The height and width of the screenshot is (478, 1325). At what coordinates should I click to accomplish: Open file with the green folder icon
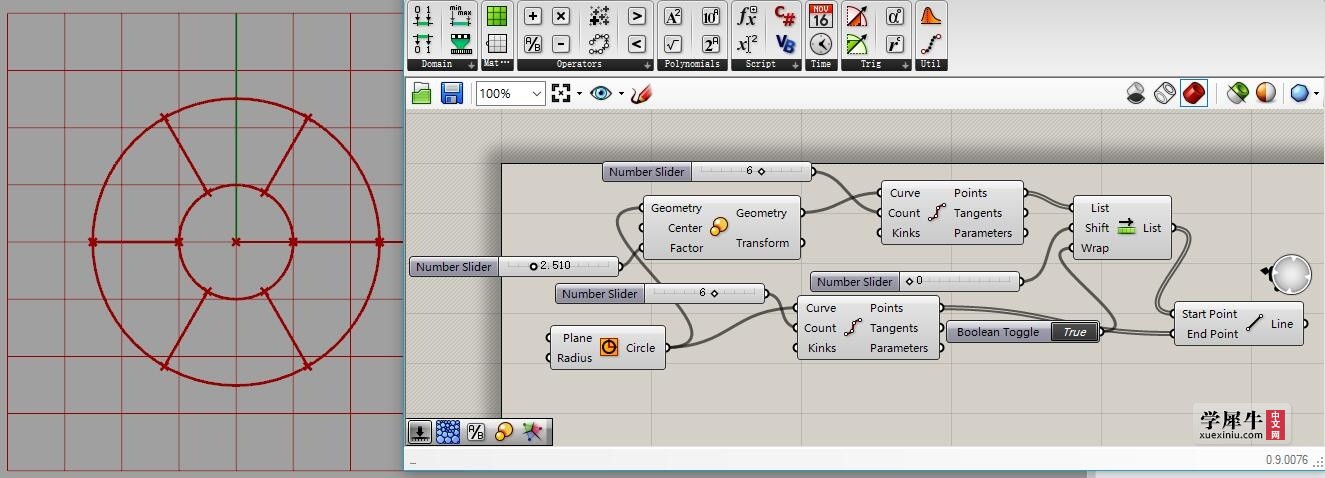tap(421, 94)
